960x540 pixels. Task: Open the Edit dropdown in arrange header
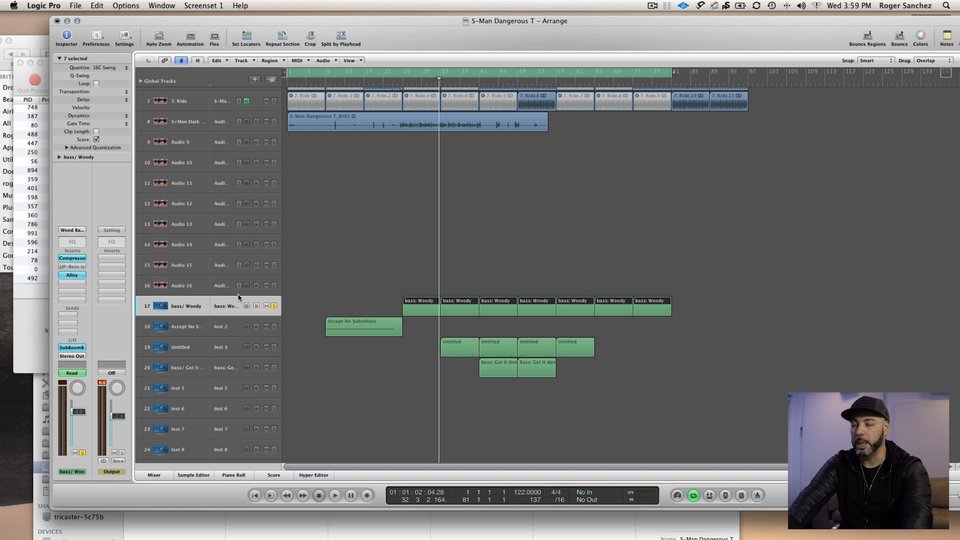pos(220,61)
